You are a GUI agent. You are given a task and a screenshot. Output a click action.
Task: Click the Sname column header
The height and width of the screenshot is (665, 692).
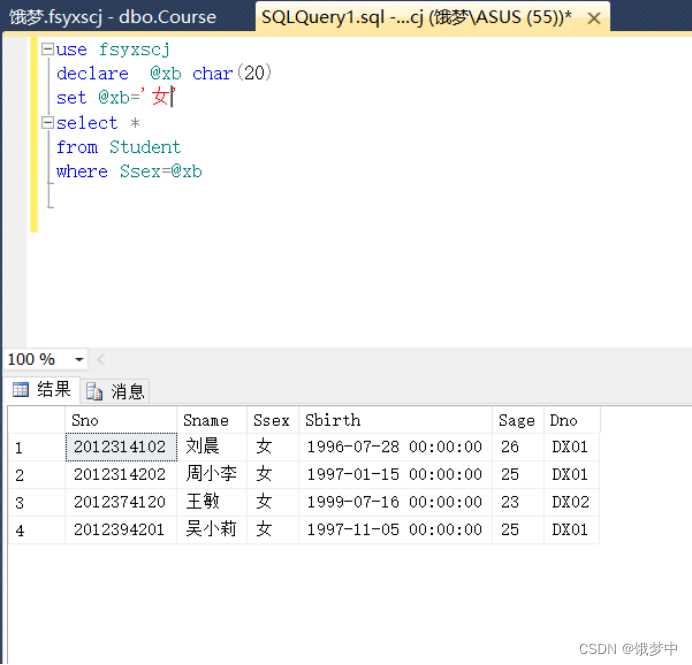tap(212, 421)
